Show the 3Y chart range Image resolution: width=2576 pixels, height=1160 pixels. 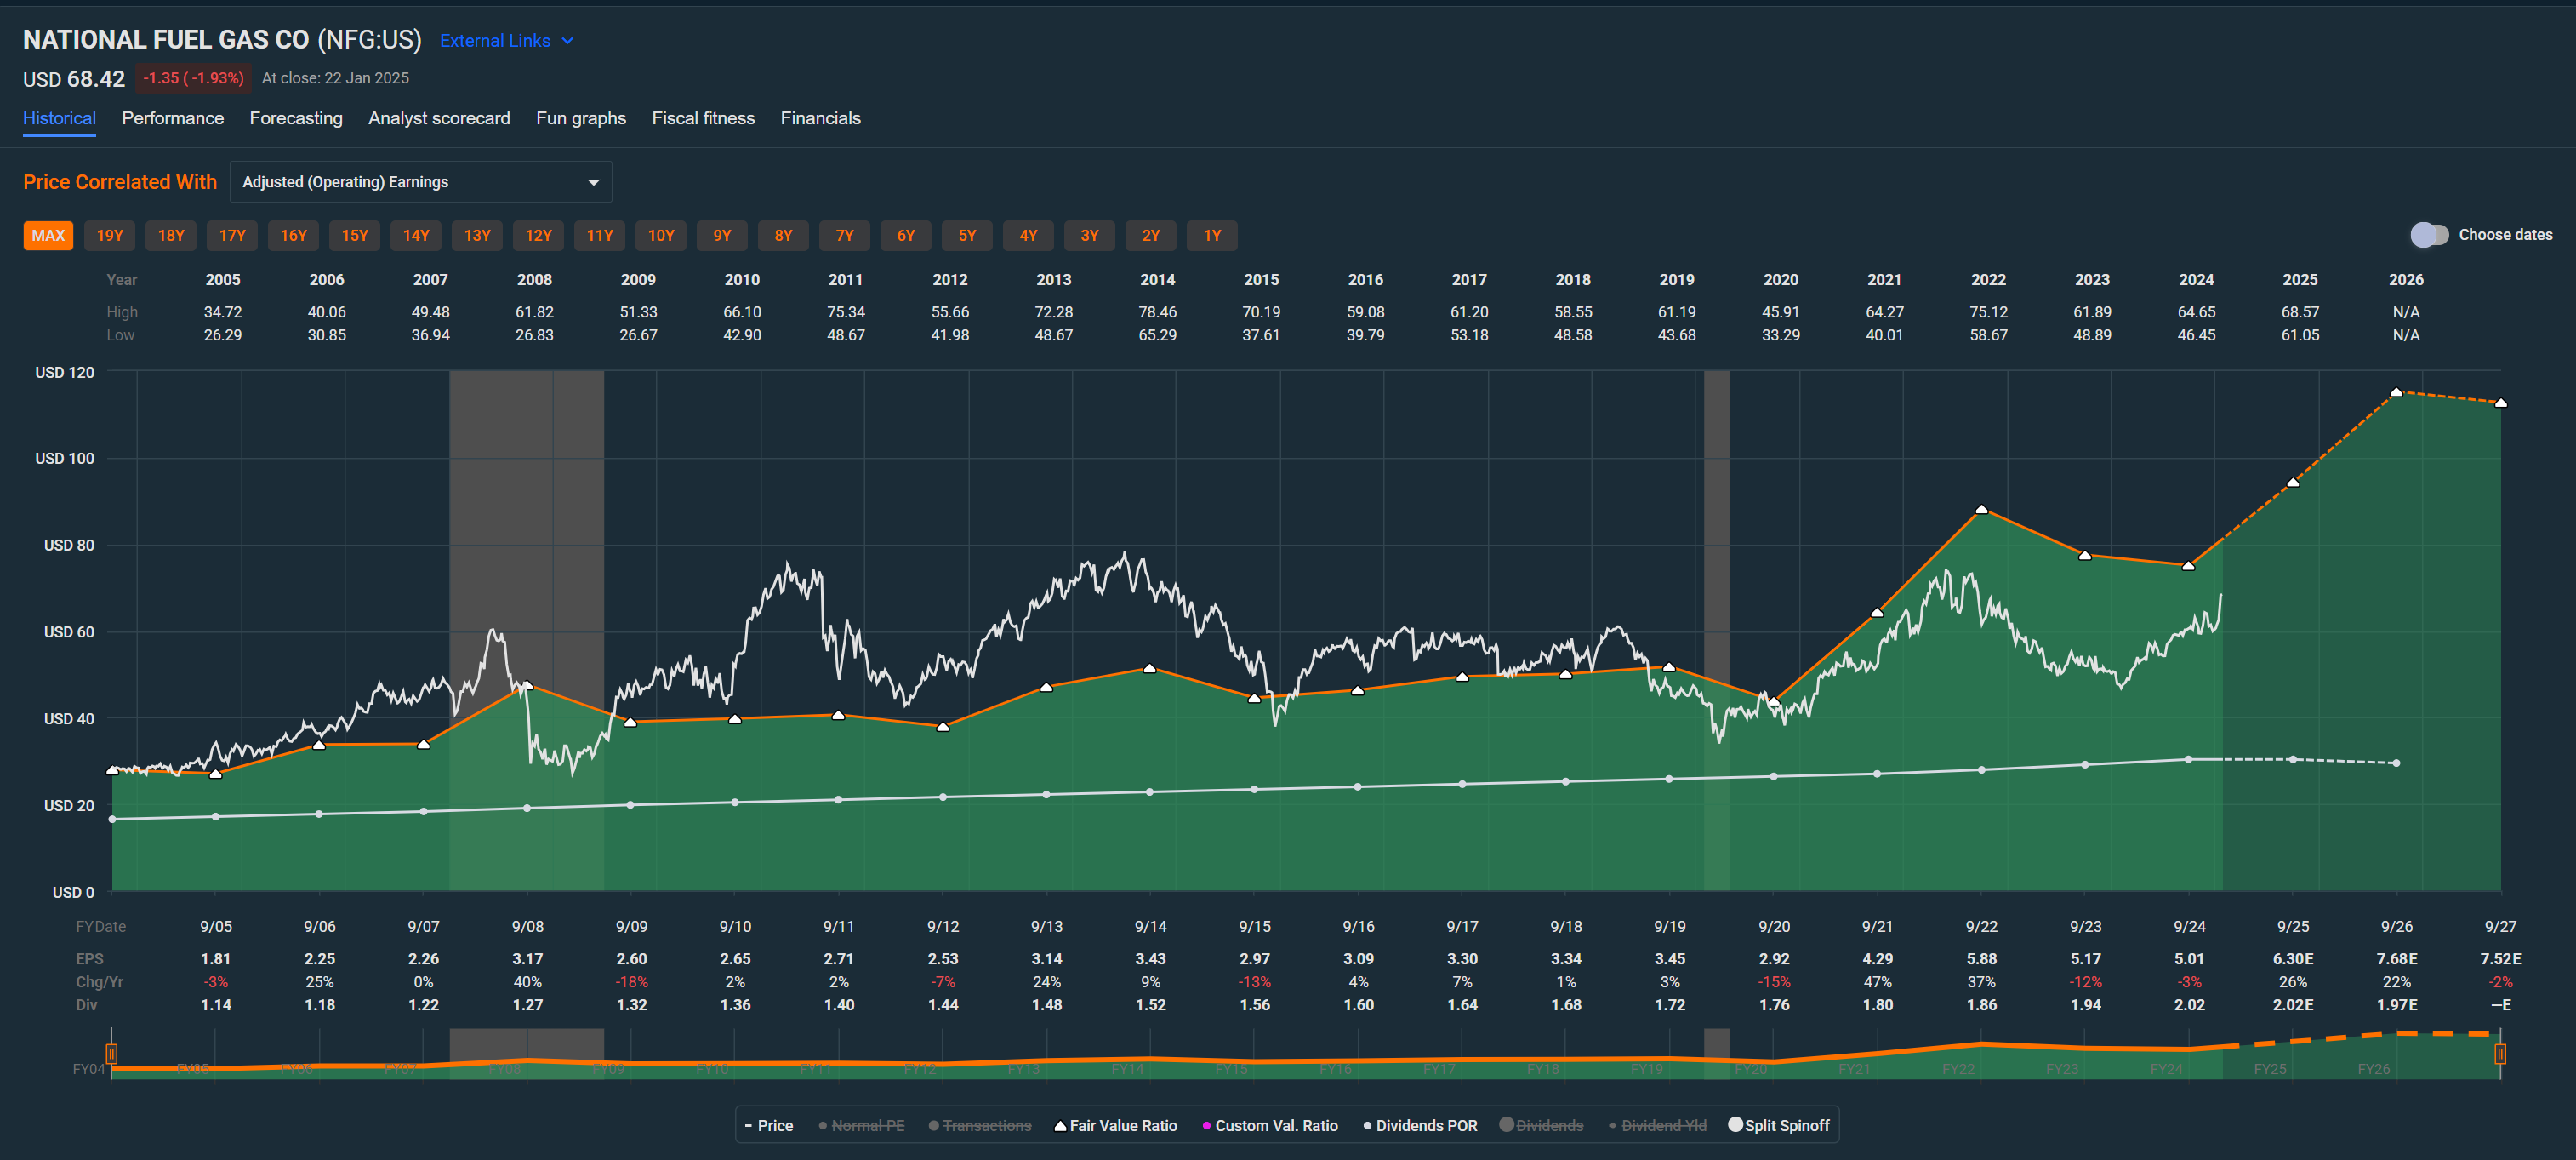point(1090,236)
